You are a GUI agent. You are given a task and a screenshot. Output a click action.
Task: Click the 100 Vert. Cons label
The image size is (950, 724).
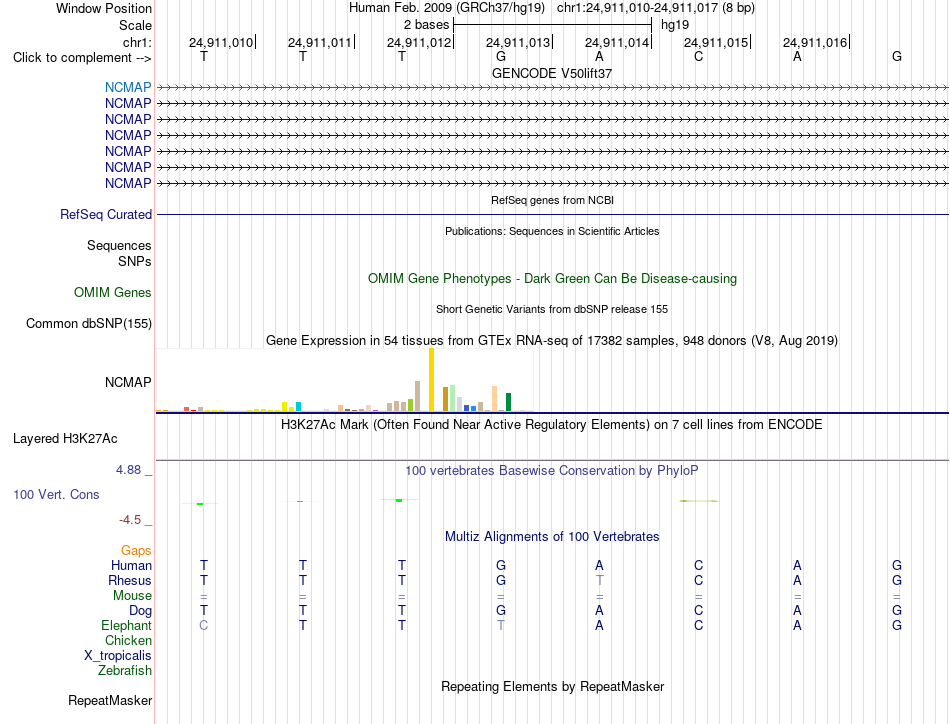(56, 494)
